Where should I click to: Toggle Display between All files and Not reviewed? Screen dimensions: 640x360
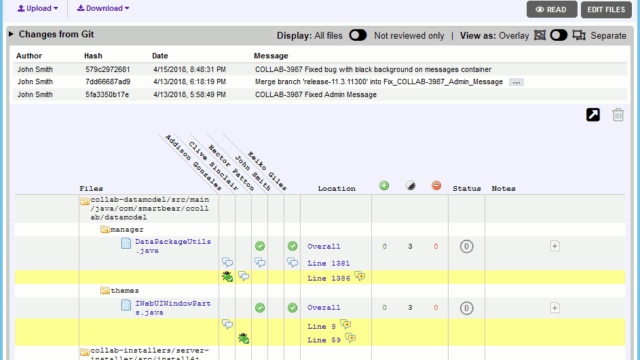(358, 35)
